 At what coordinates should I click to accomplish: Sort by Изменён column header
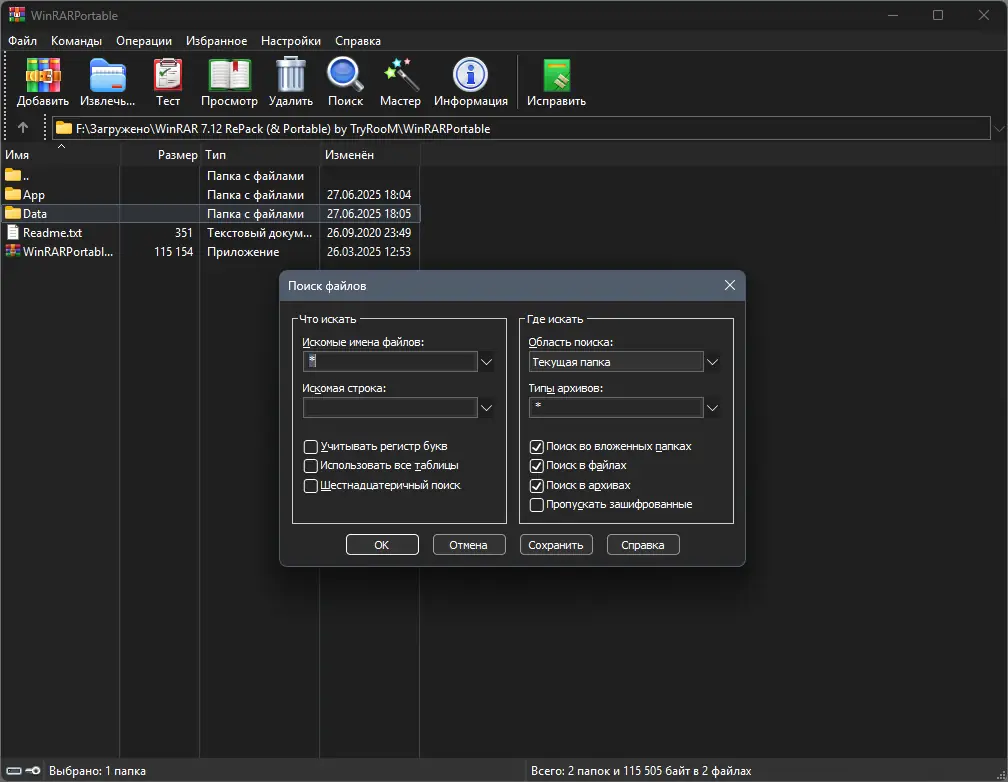click(x=370, y=154)
